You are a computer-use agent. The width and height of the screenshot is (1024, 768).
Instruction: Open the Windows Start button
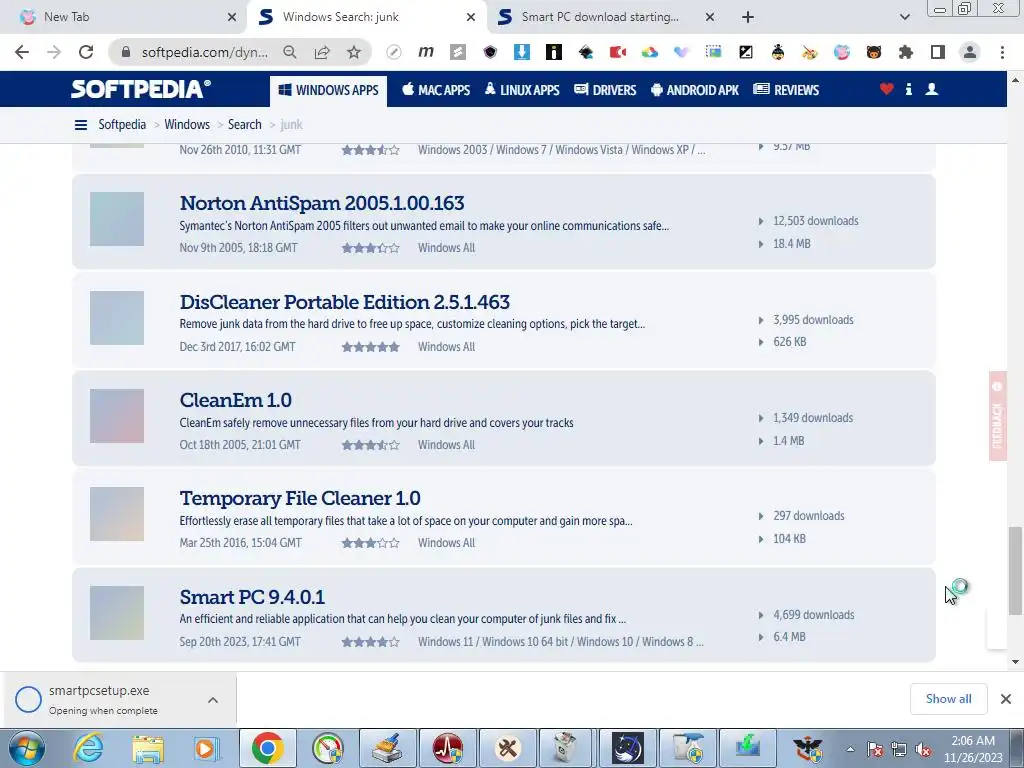tap(26, 748)
